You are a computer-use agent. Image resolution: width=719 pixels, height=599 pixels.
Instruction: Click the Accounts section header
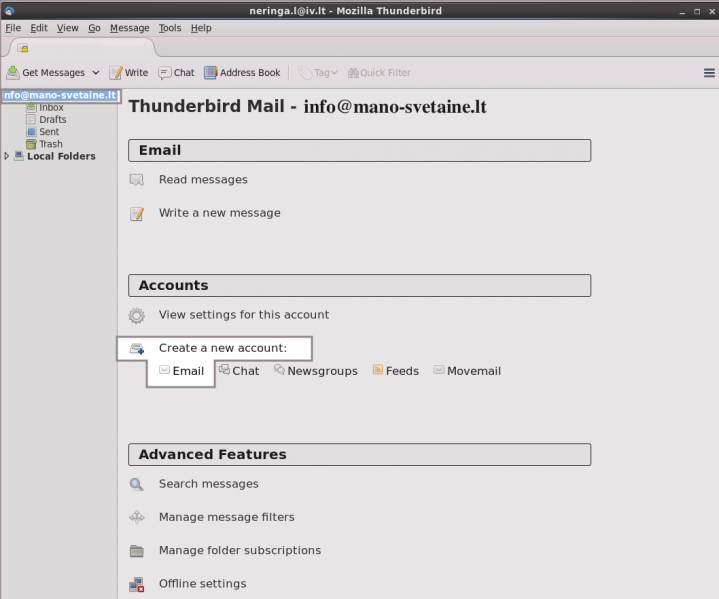click(360, 285)
